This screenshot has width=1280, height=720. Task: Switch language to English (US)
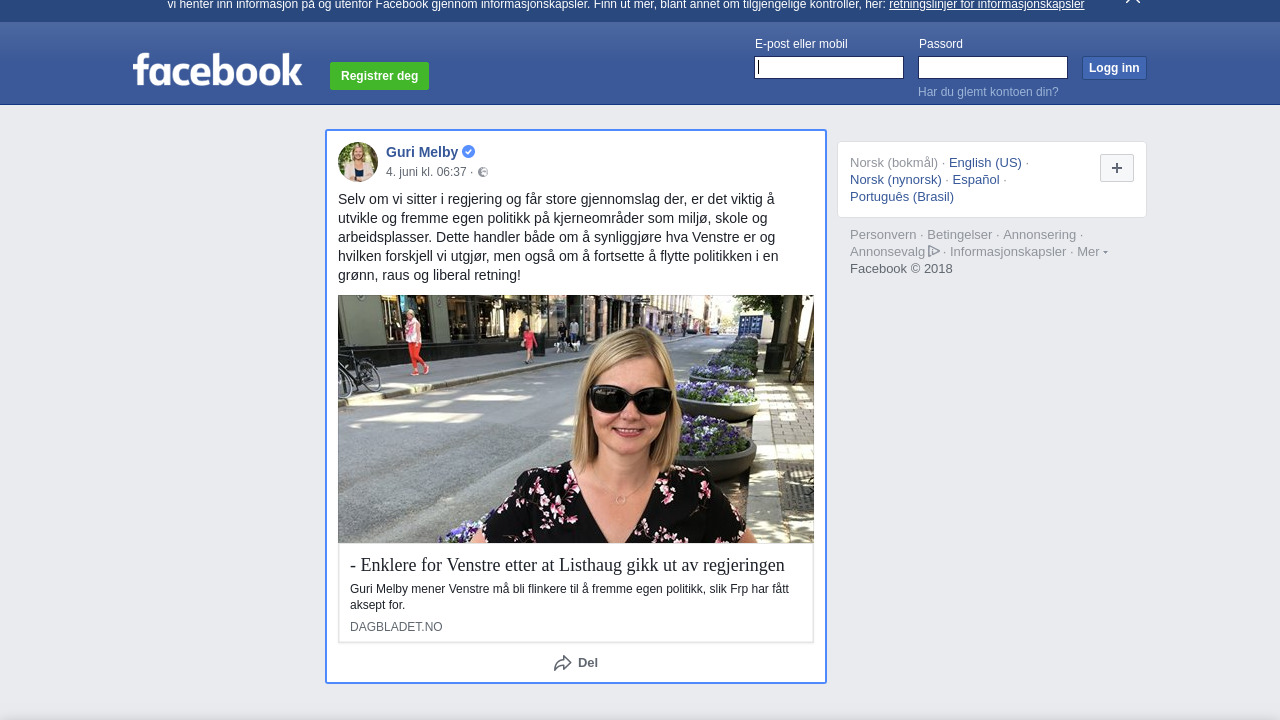pos(985,163)
